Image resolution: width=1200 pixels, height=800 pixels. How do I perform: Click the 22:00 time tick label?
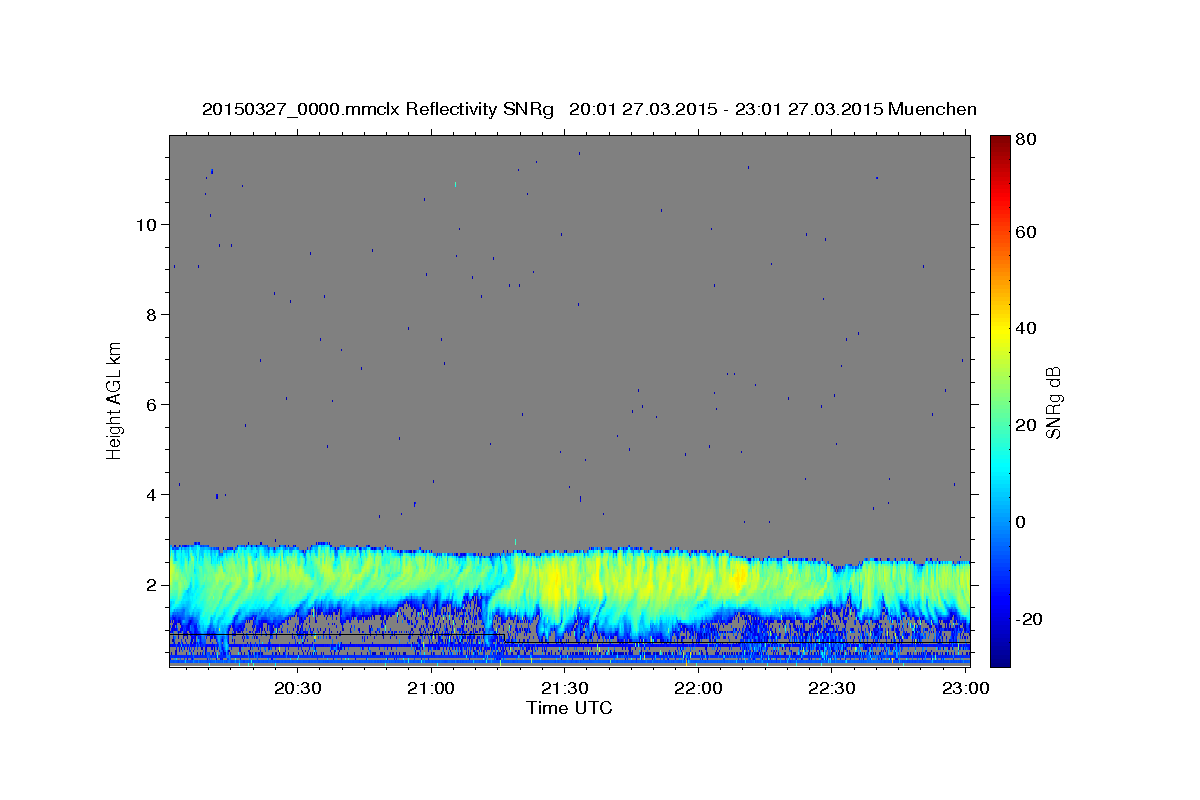click(x=700, y=689)
